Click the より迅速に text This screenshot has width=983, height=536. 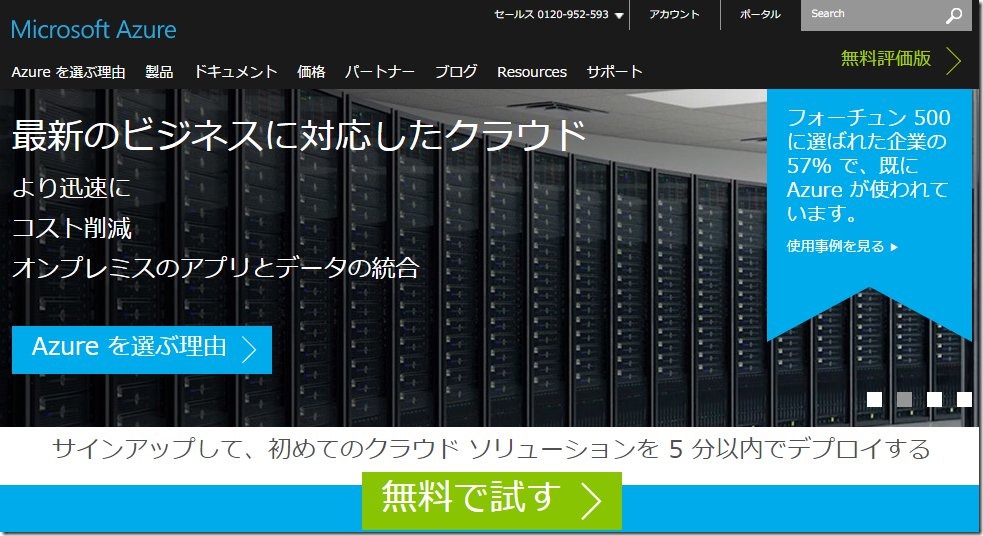[71, 188]
